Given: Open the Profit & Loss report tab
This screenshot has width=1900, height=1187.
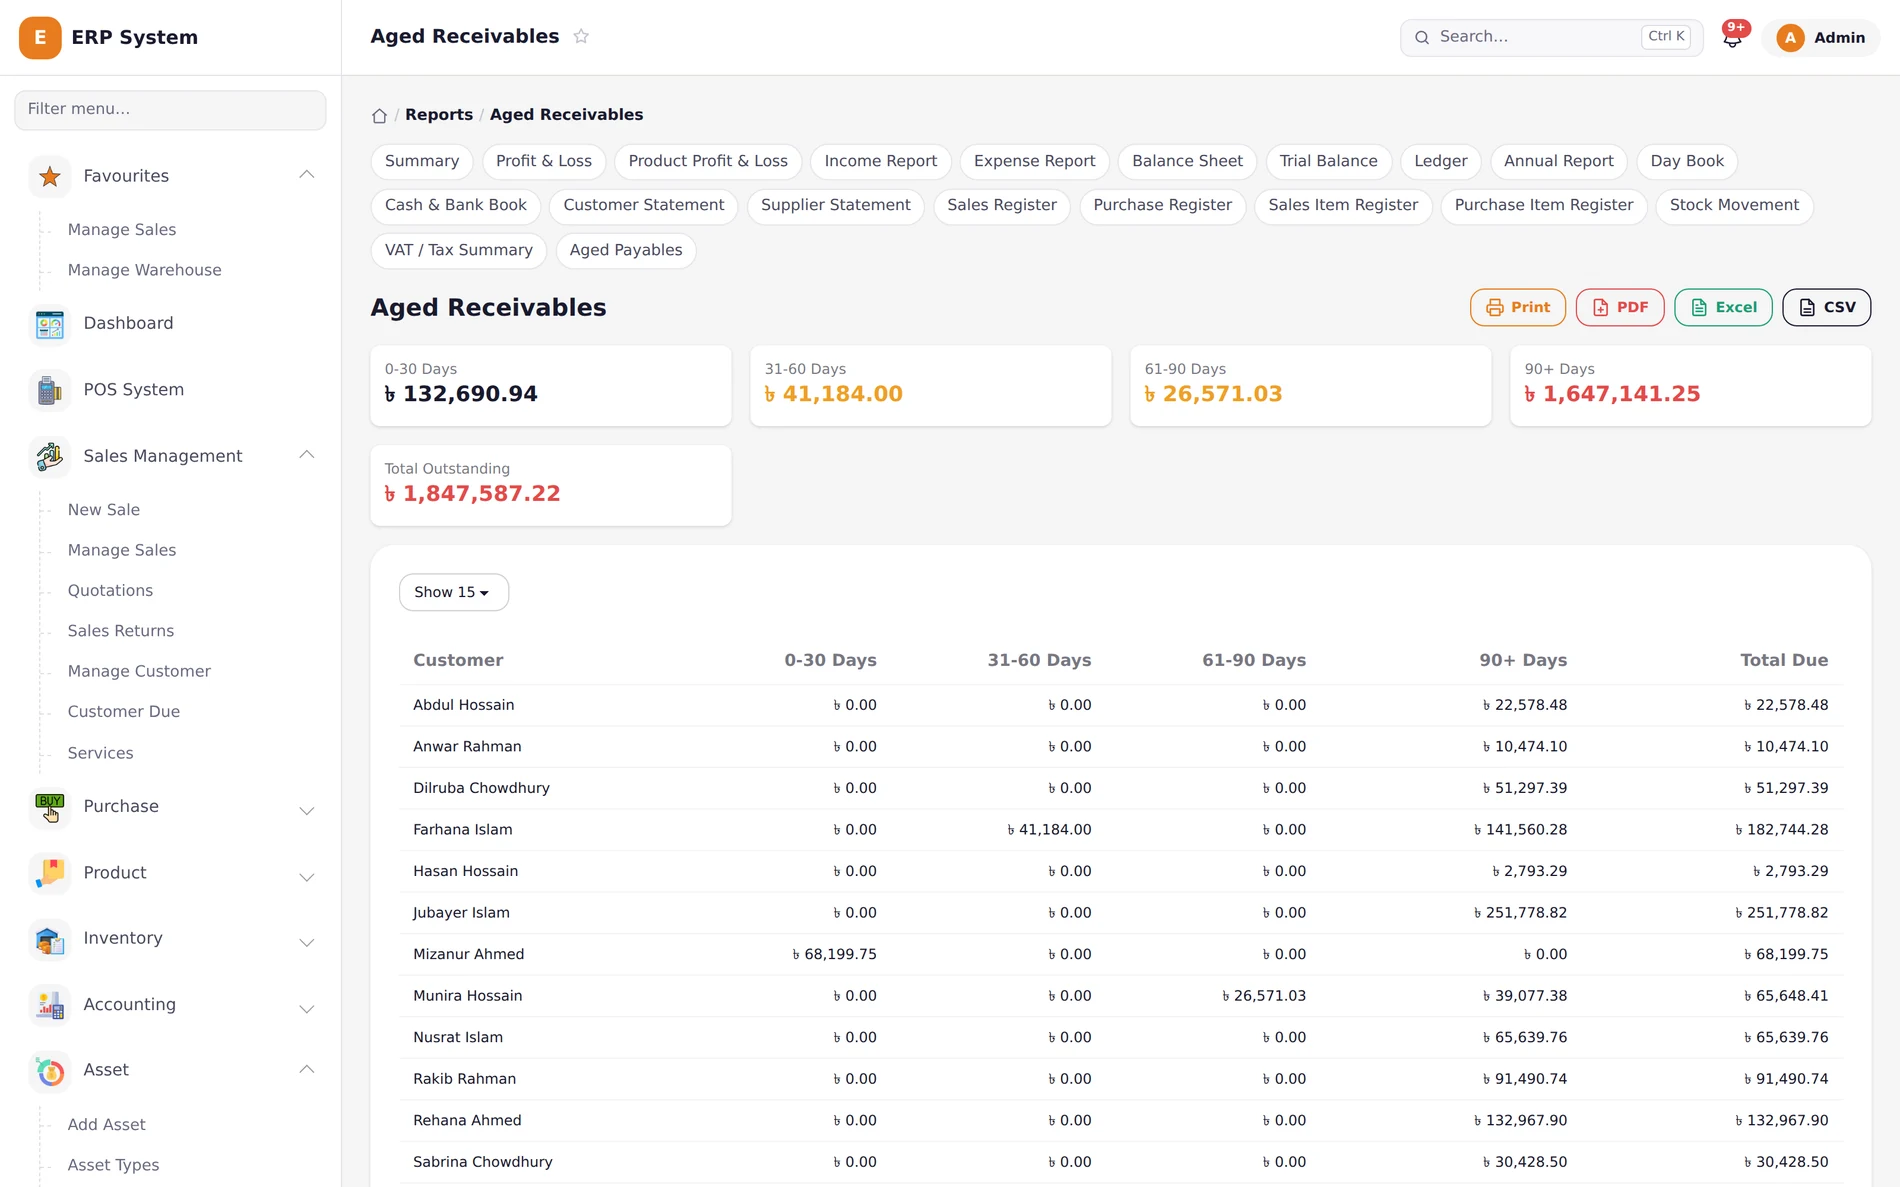Looking at the screenshot, I should (x=544, y=161).
